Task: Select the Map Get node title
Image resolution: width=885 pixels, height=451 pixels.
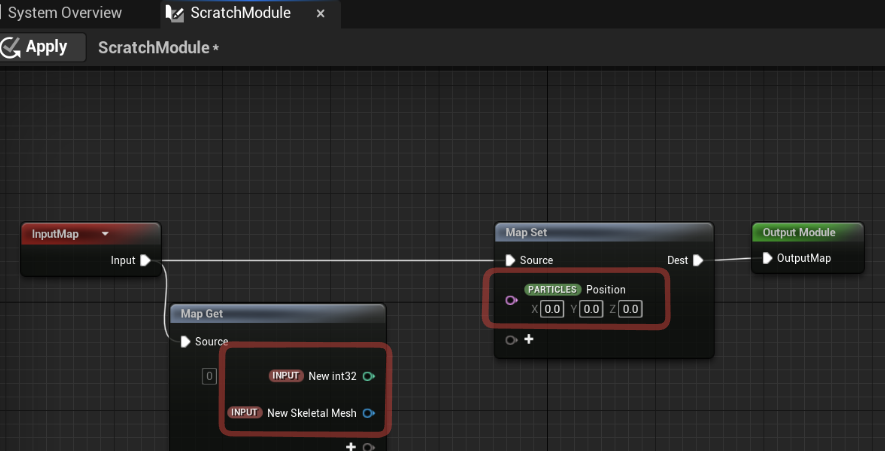Action: click(201, 313)
